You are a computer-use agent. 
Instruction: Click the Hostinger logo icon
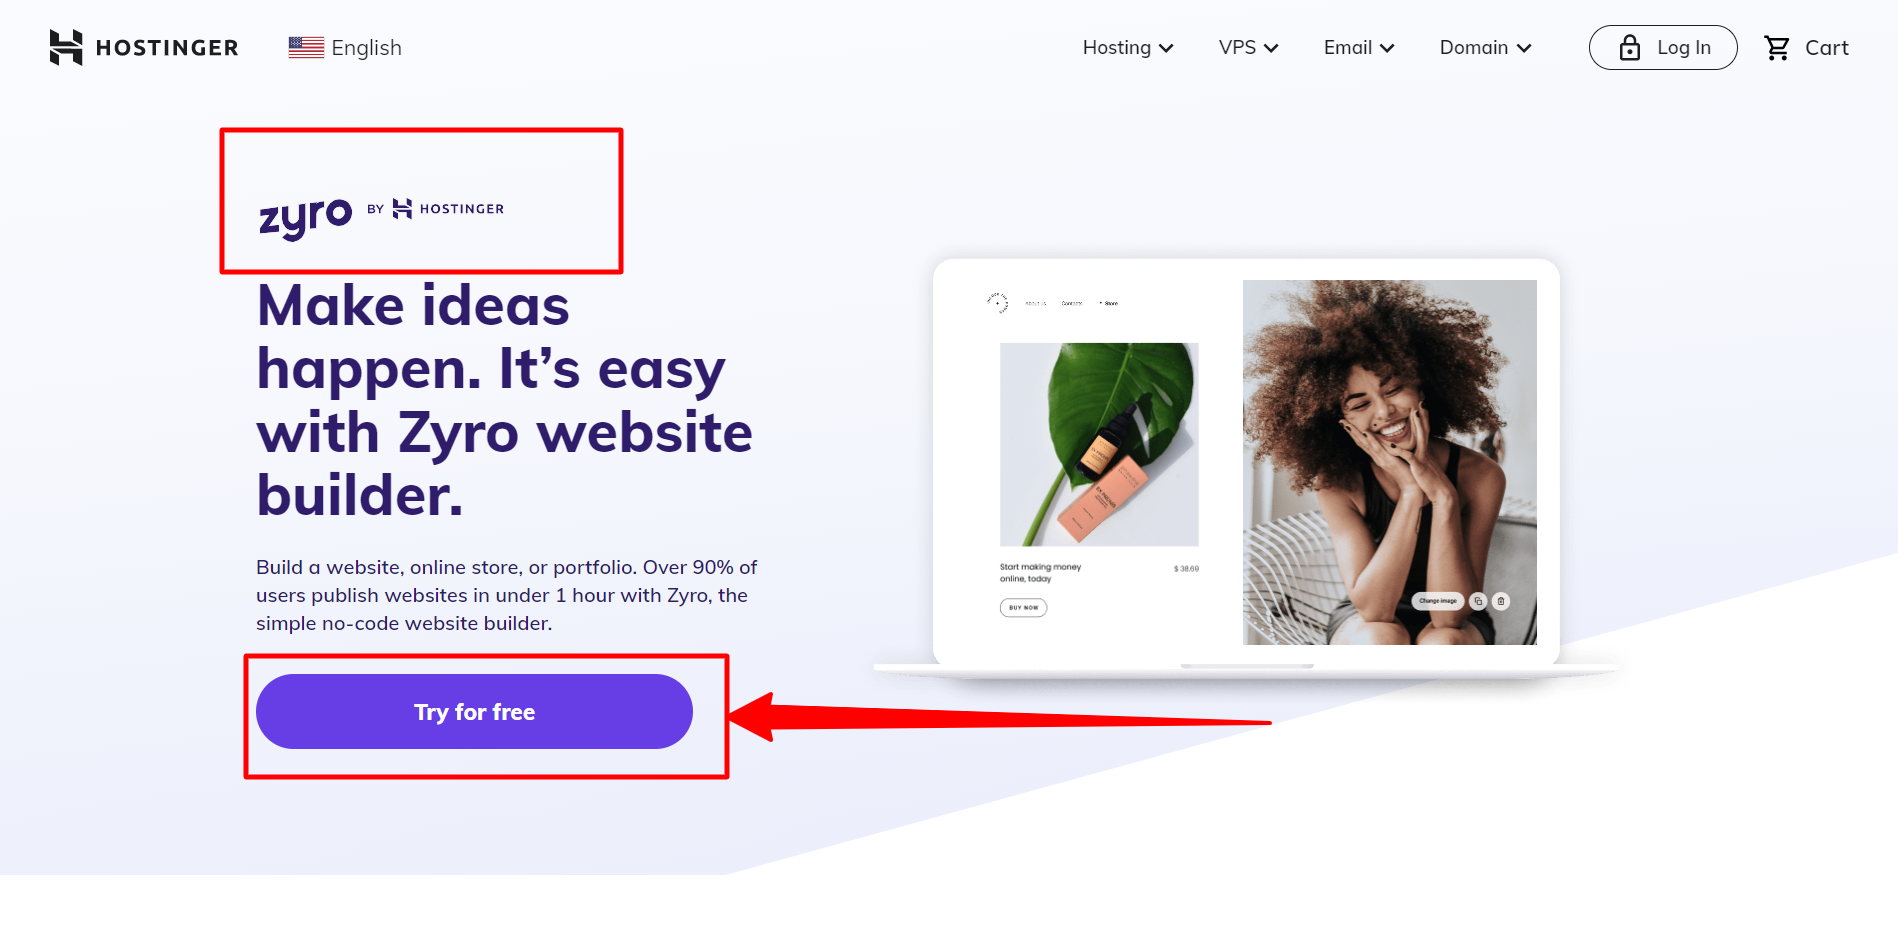pyautogui.click(x=66, y=47)
